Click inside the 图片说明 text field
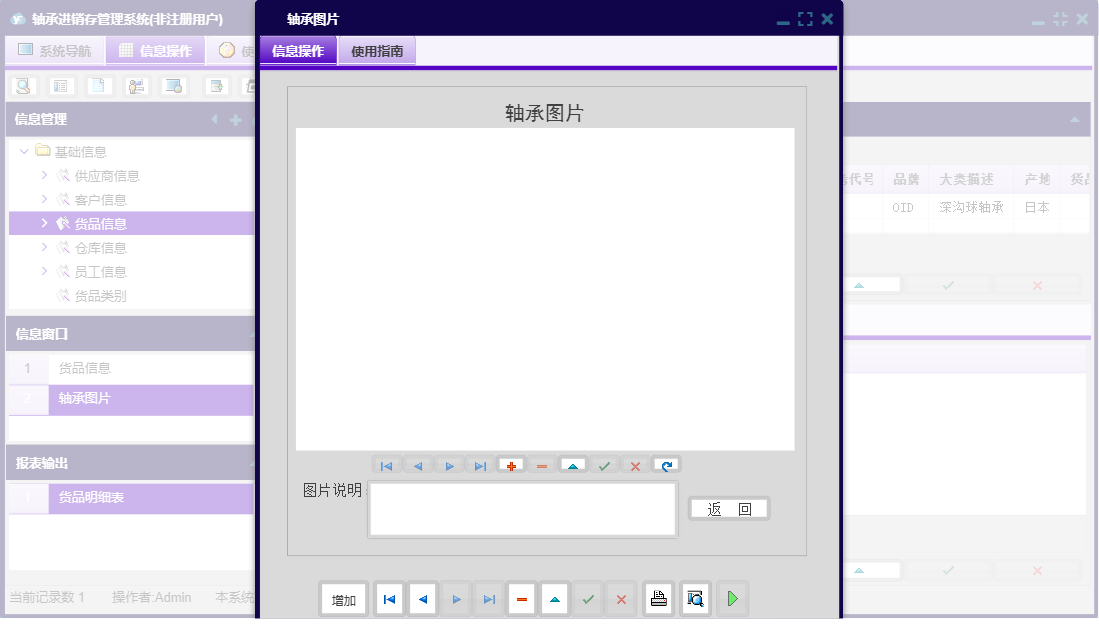1099x625 pixels. coord(522,508)
